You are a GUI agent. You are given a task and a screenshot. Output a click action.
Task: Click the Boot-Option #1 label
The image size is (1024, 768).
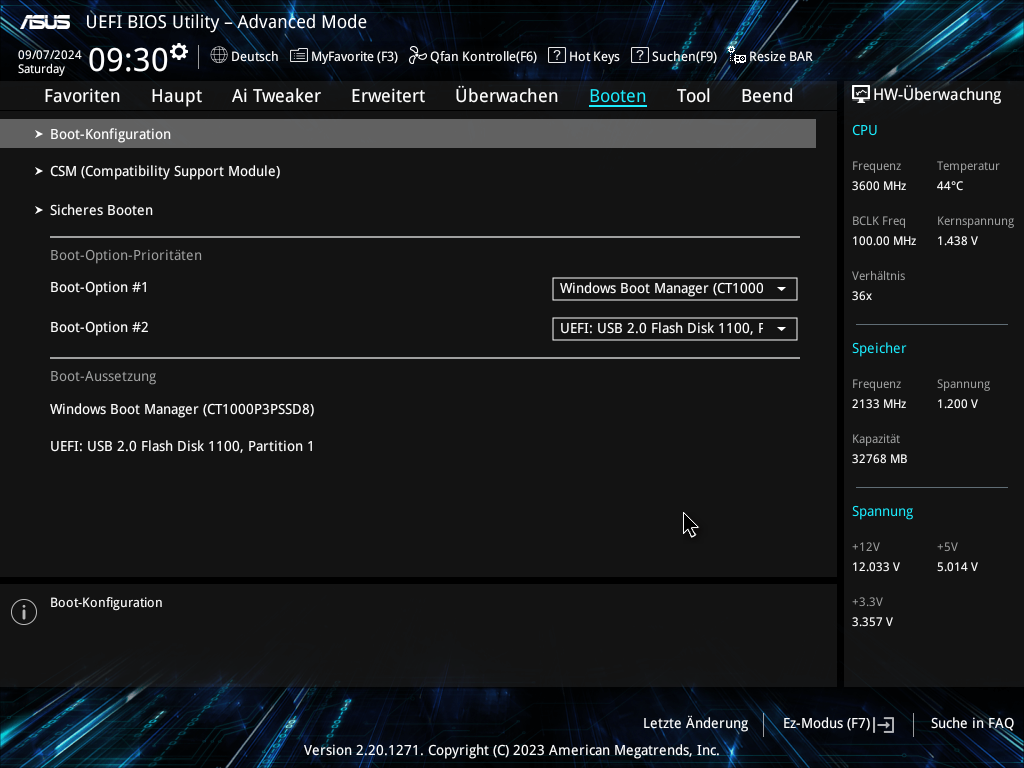pos(99,287)
